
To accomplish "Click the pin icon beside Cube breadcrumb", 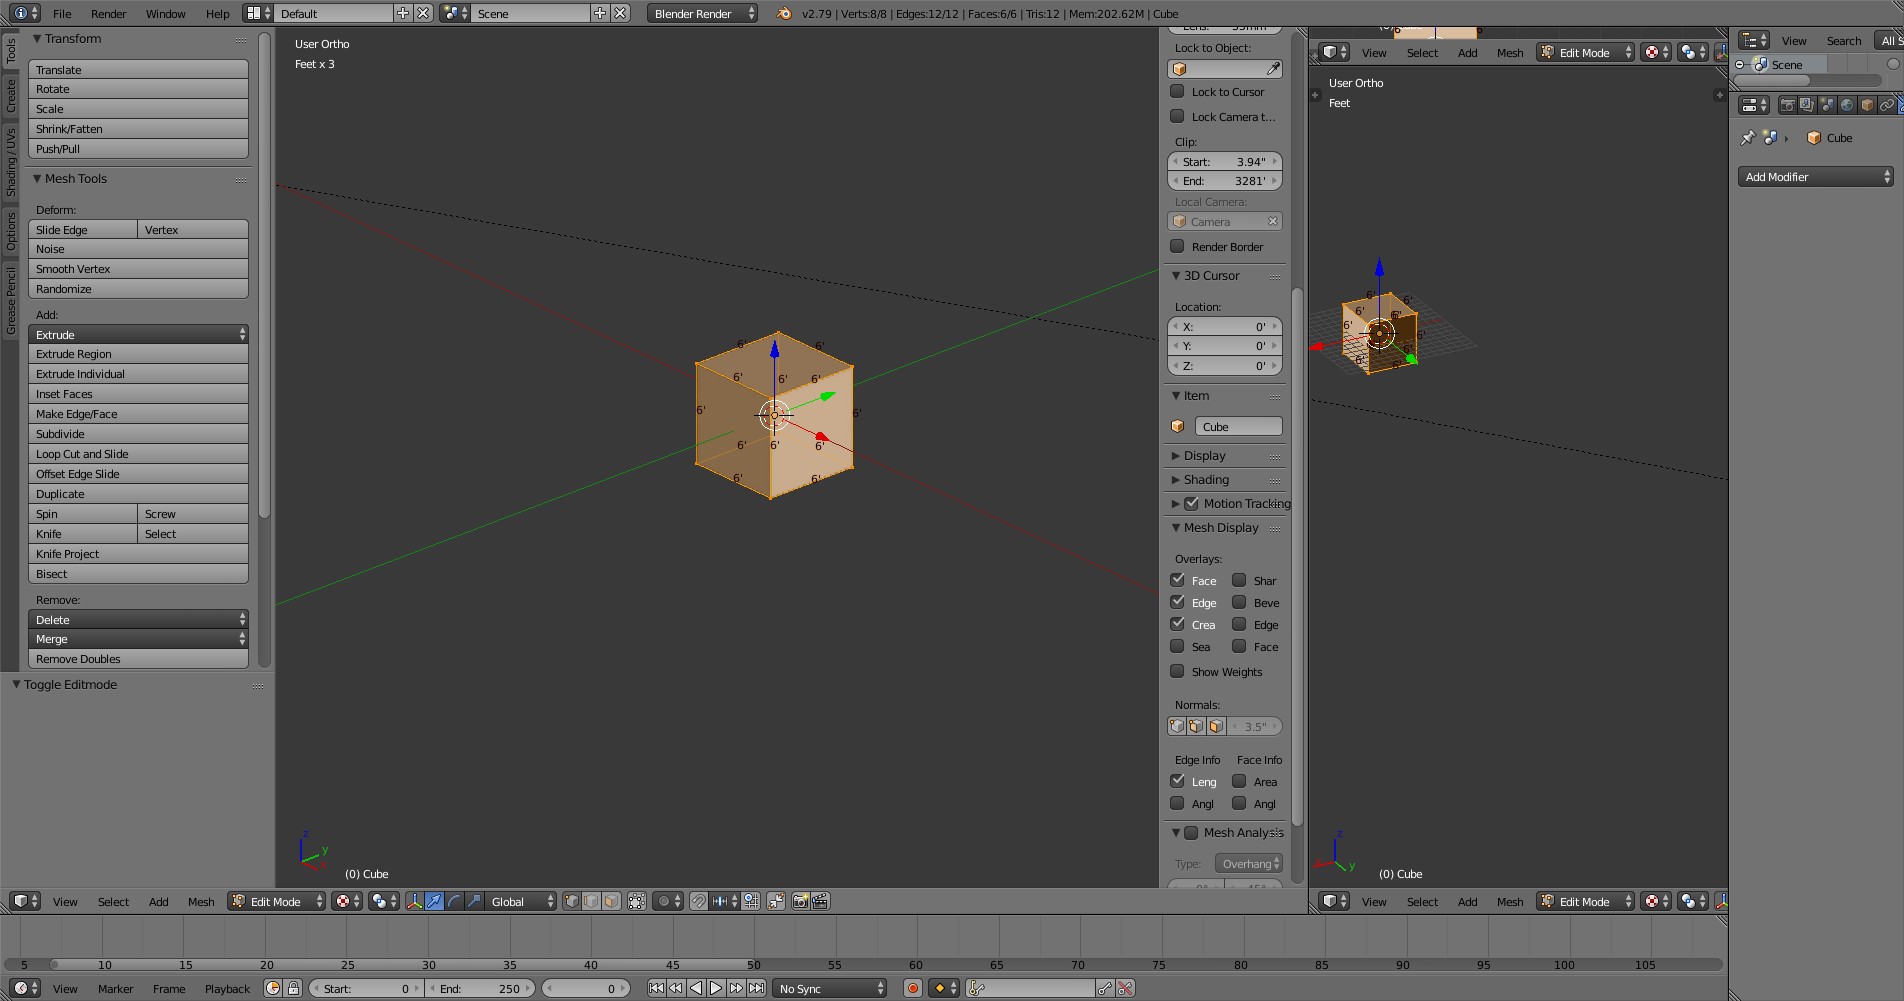I will click(x=1748, y=138).
